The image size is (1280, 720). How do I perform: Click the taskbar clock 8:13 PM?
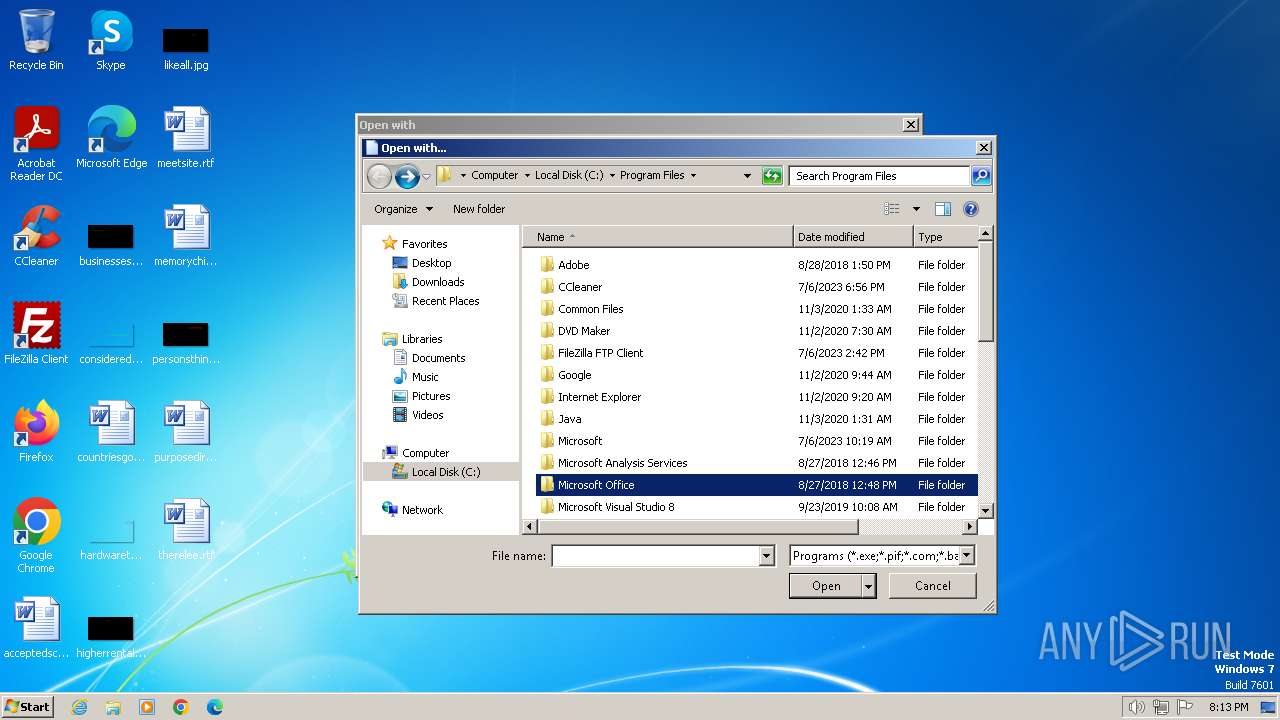(1228, 707)
